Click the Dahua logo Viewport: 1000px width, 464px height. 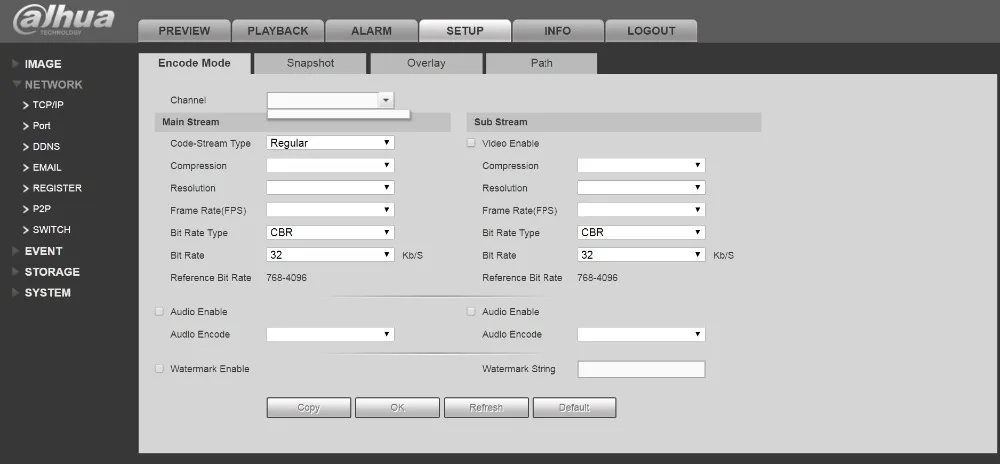coord(64,20)
